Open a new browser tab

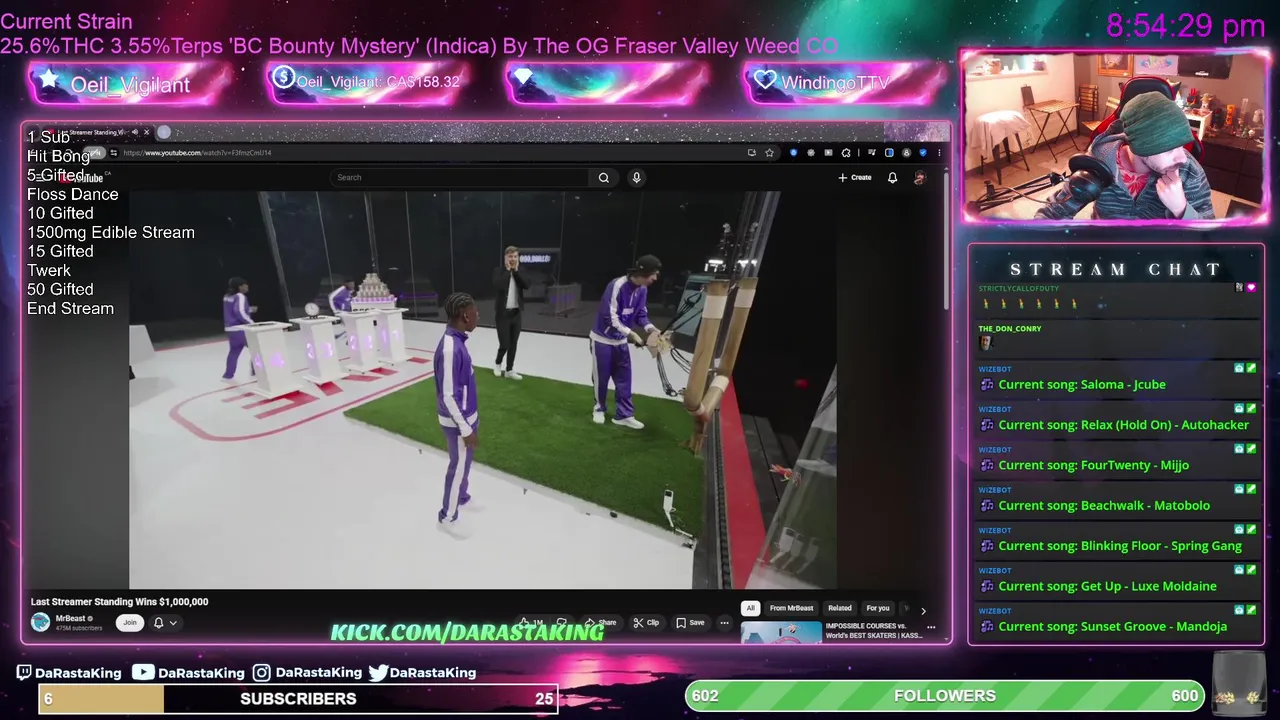[x=164, y=132]
